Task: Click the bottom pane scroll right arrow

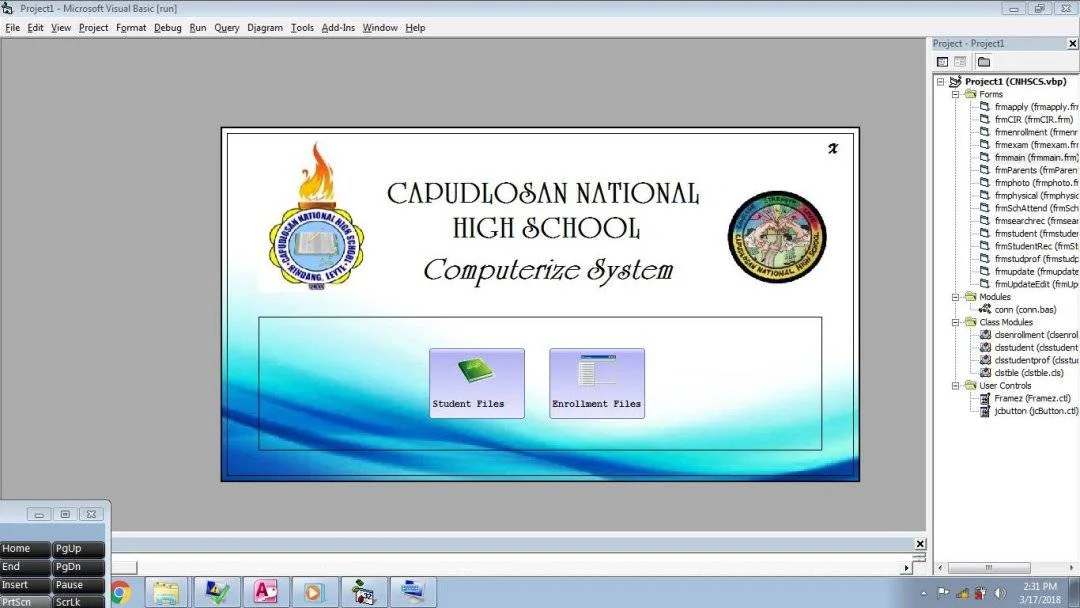Action: coord(906,568)
